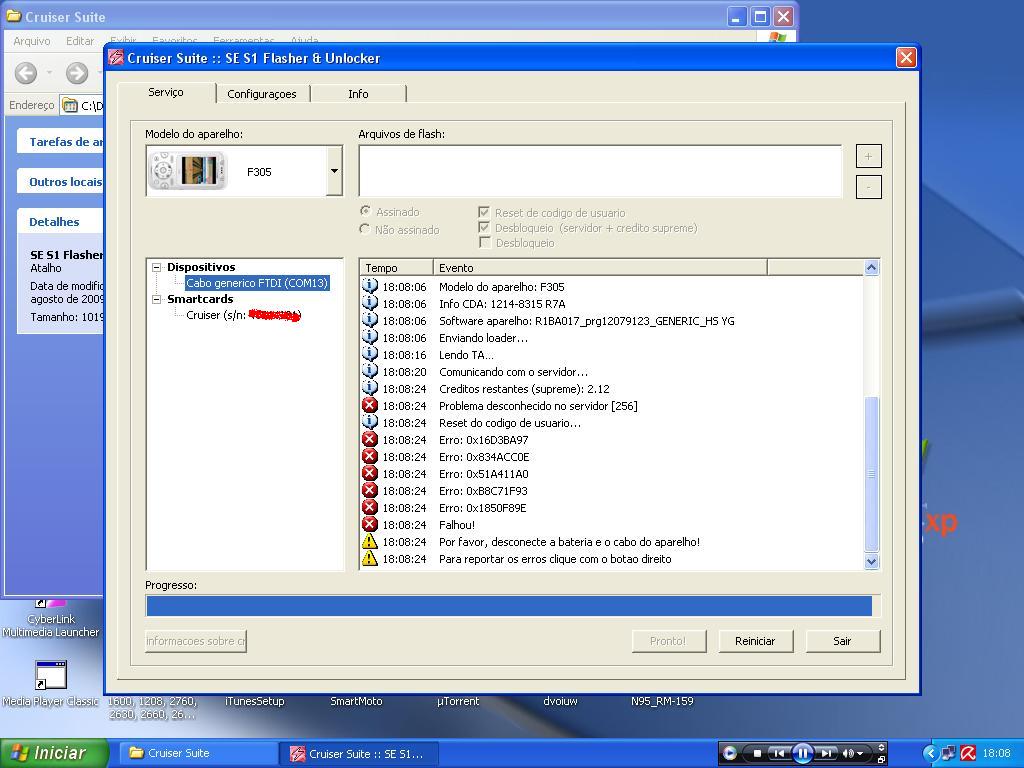
Task: Open the Explorer address bar field
Action: pos(82,105)
